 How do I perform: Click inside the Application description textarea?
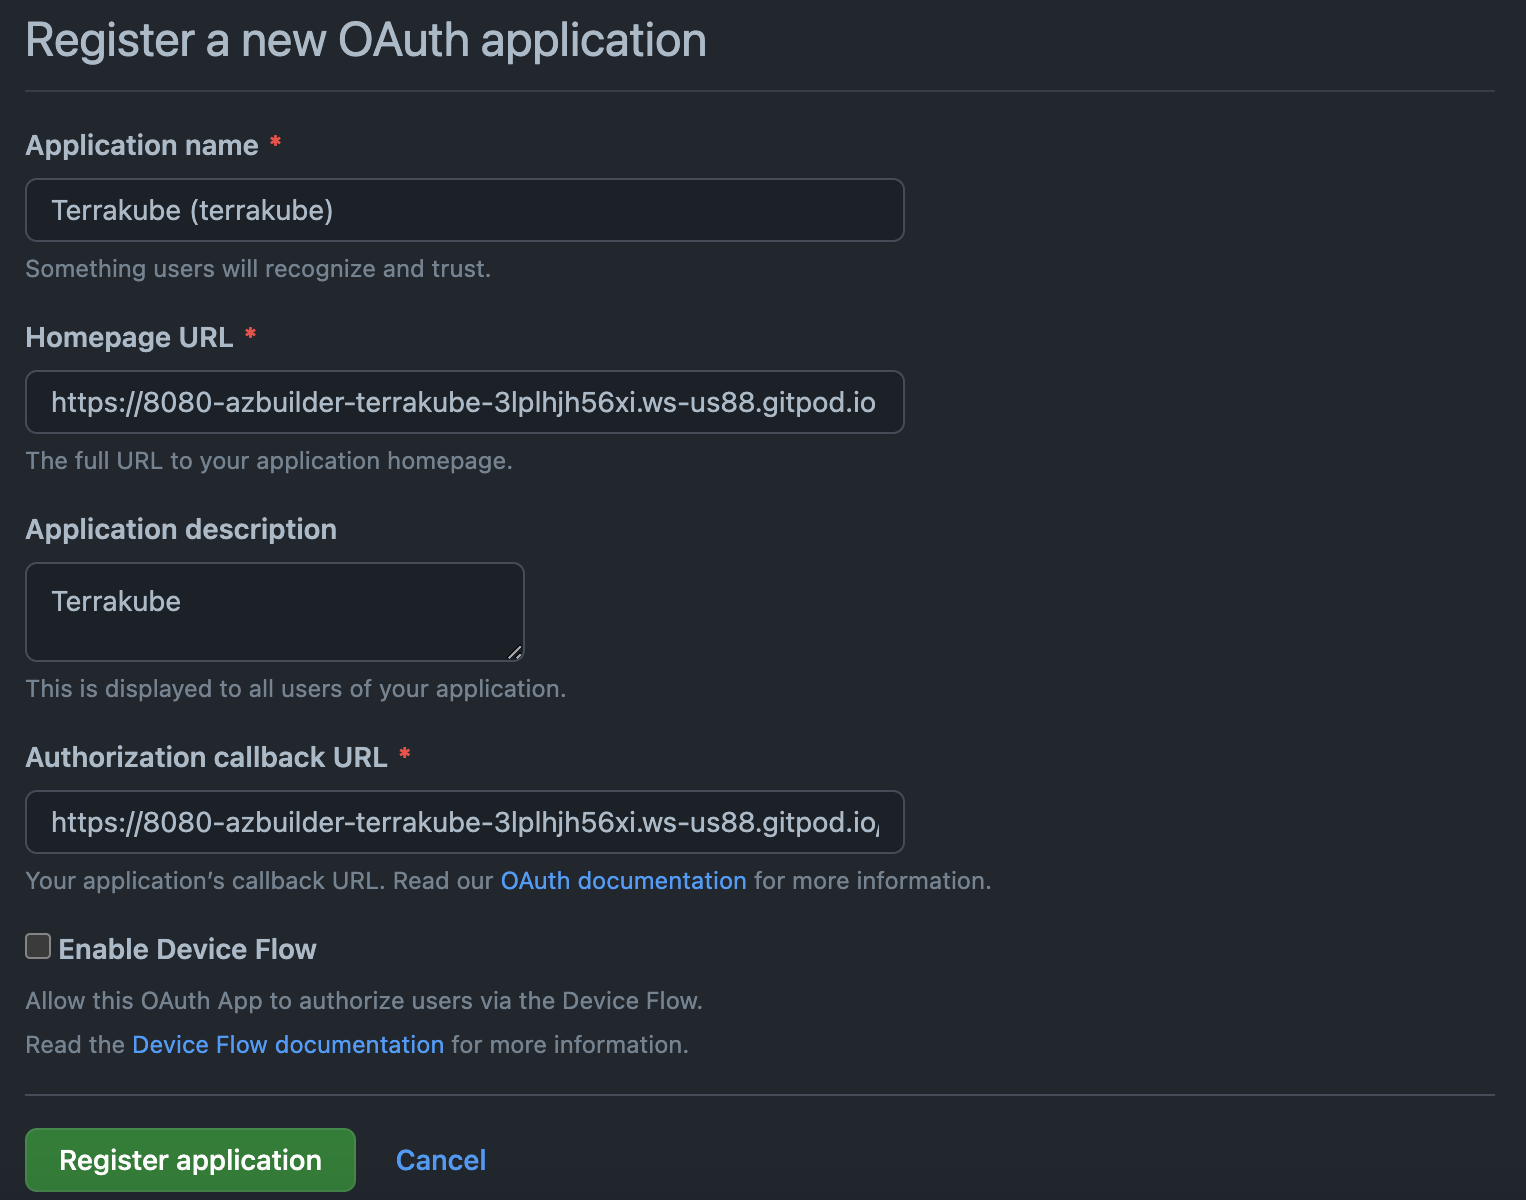click(x=274, y=612)
